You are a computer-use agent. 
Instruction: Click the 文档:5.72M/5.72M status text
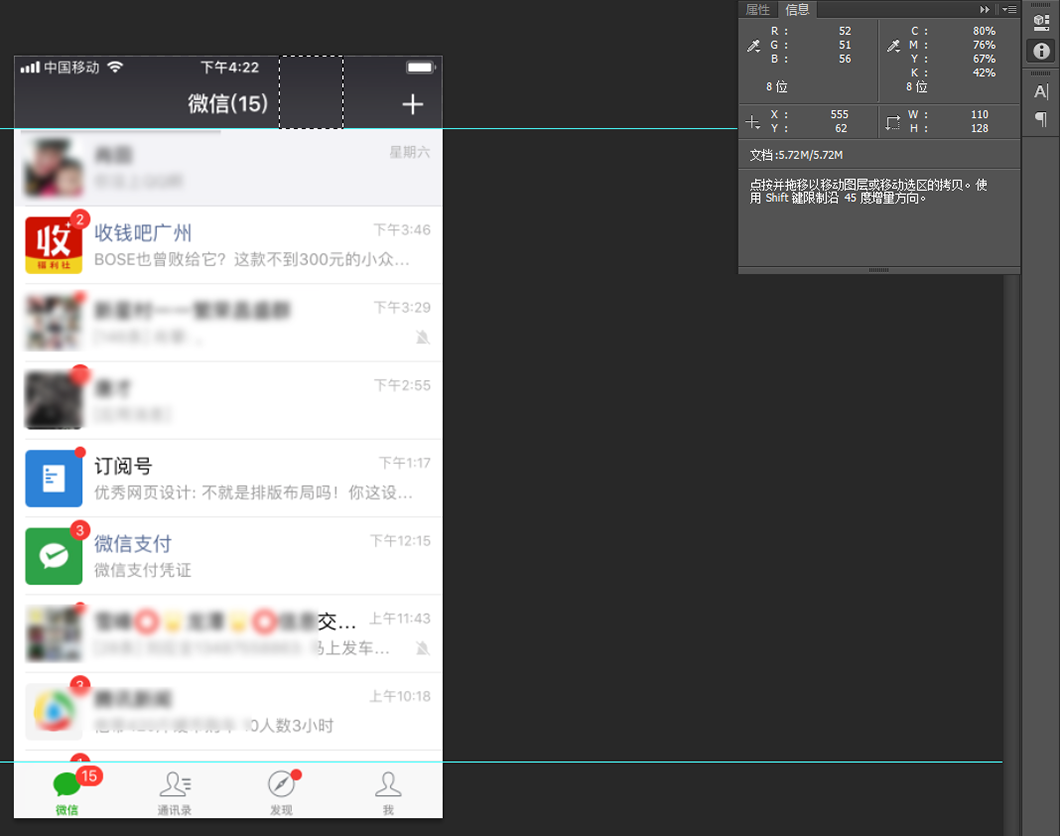click(796, 155)
